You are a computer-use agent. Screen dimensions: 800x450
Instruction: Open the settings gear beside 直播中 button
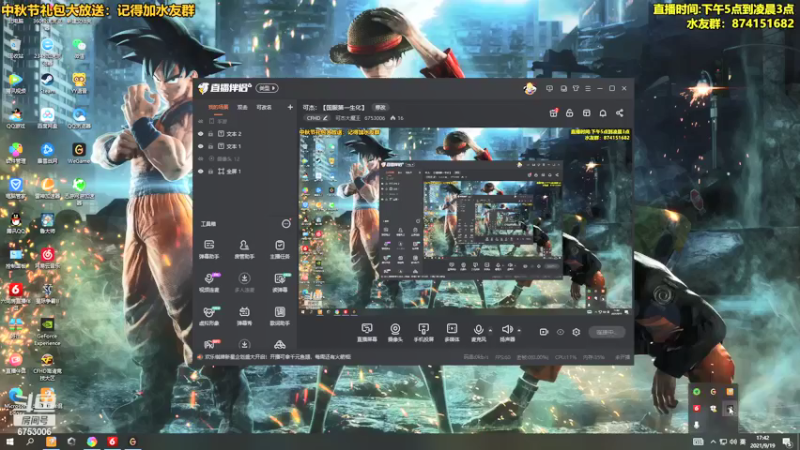(x=576, y=332)
